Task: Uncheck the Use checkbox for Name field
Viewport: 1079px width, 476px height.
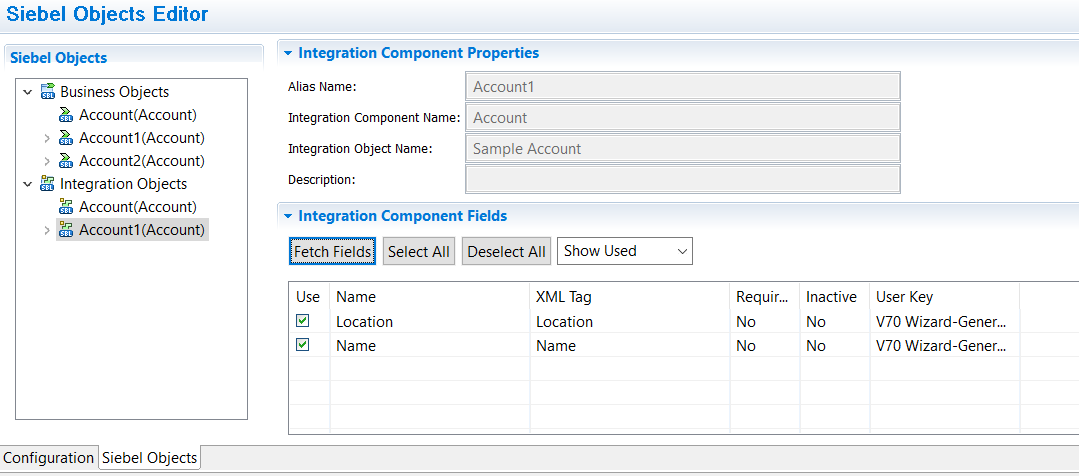Action: click(x=302, y=345)
